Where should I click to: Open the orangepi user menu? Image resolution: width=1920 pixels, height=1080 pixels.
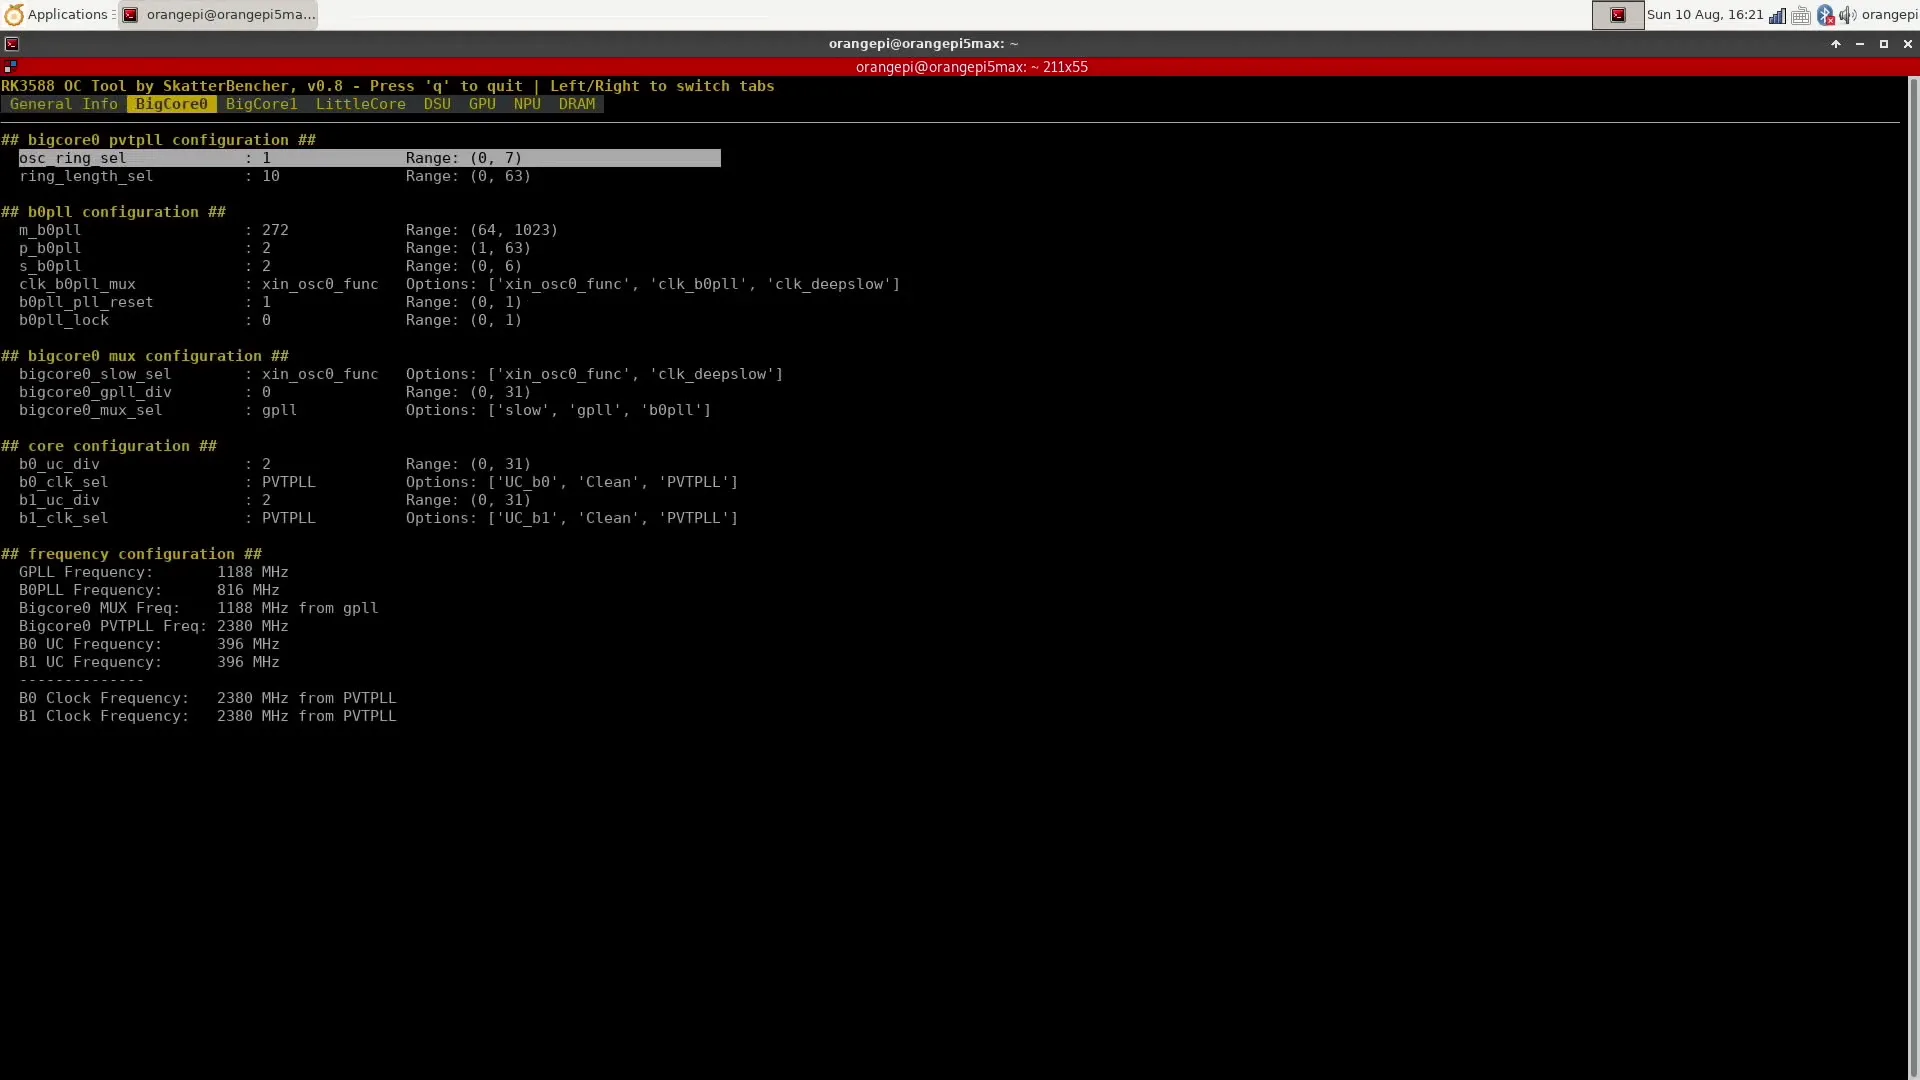(x=1889, y=15)
